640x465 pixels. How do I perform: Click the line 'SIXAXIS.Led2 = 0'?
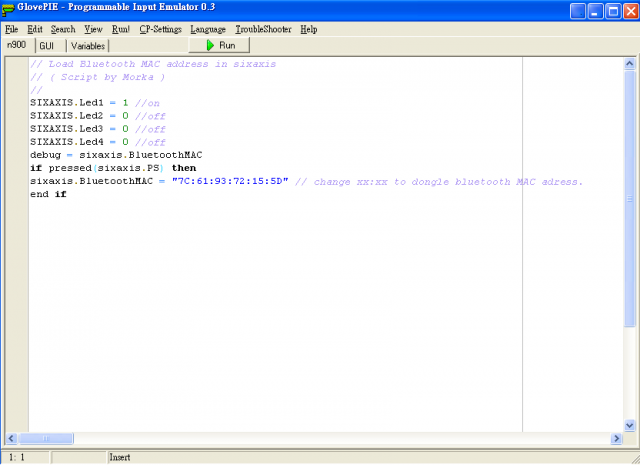[79, 116]
